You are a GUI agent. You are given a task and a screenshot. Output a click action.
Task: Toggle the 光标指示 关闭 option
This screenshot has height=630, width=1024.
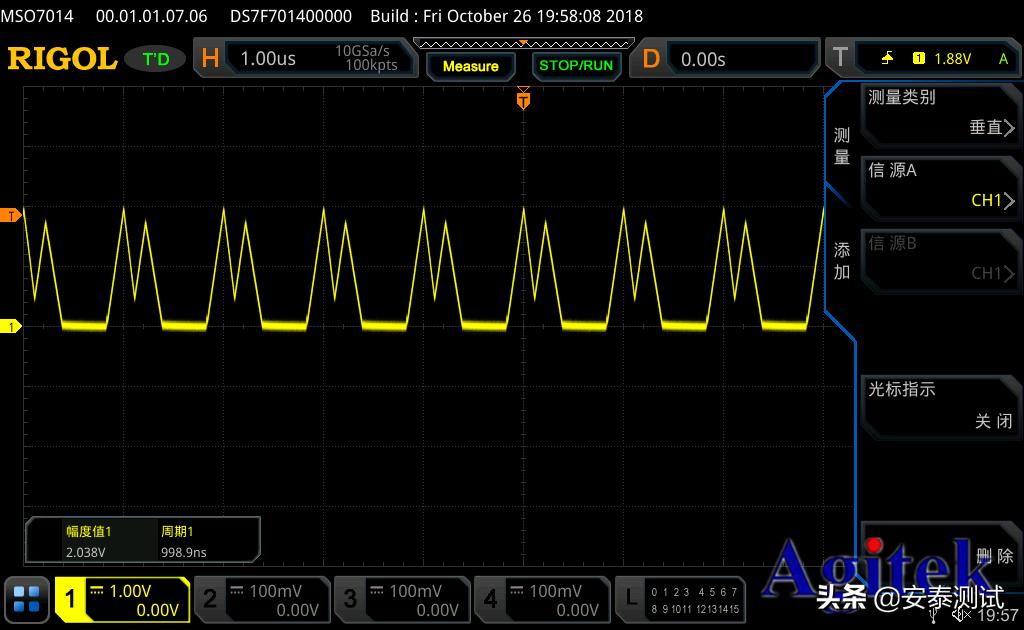coord(940,406)
